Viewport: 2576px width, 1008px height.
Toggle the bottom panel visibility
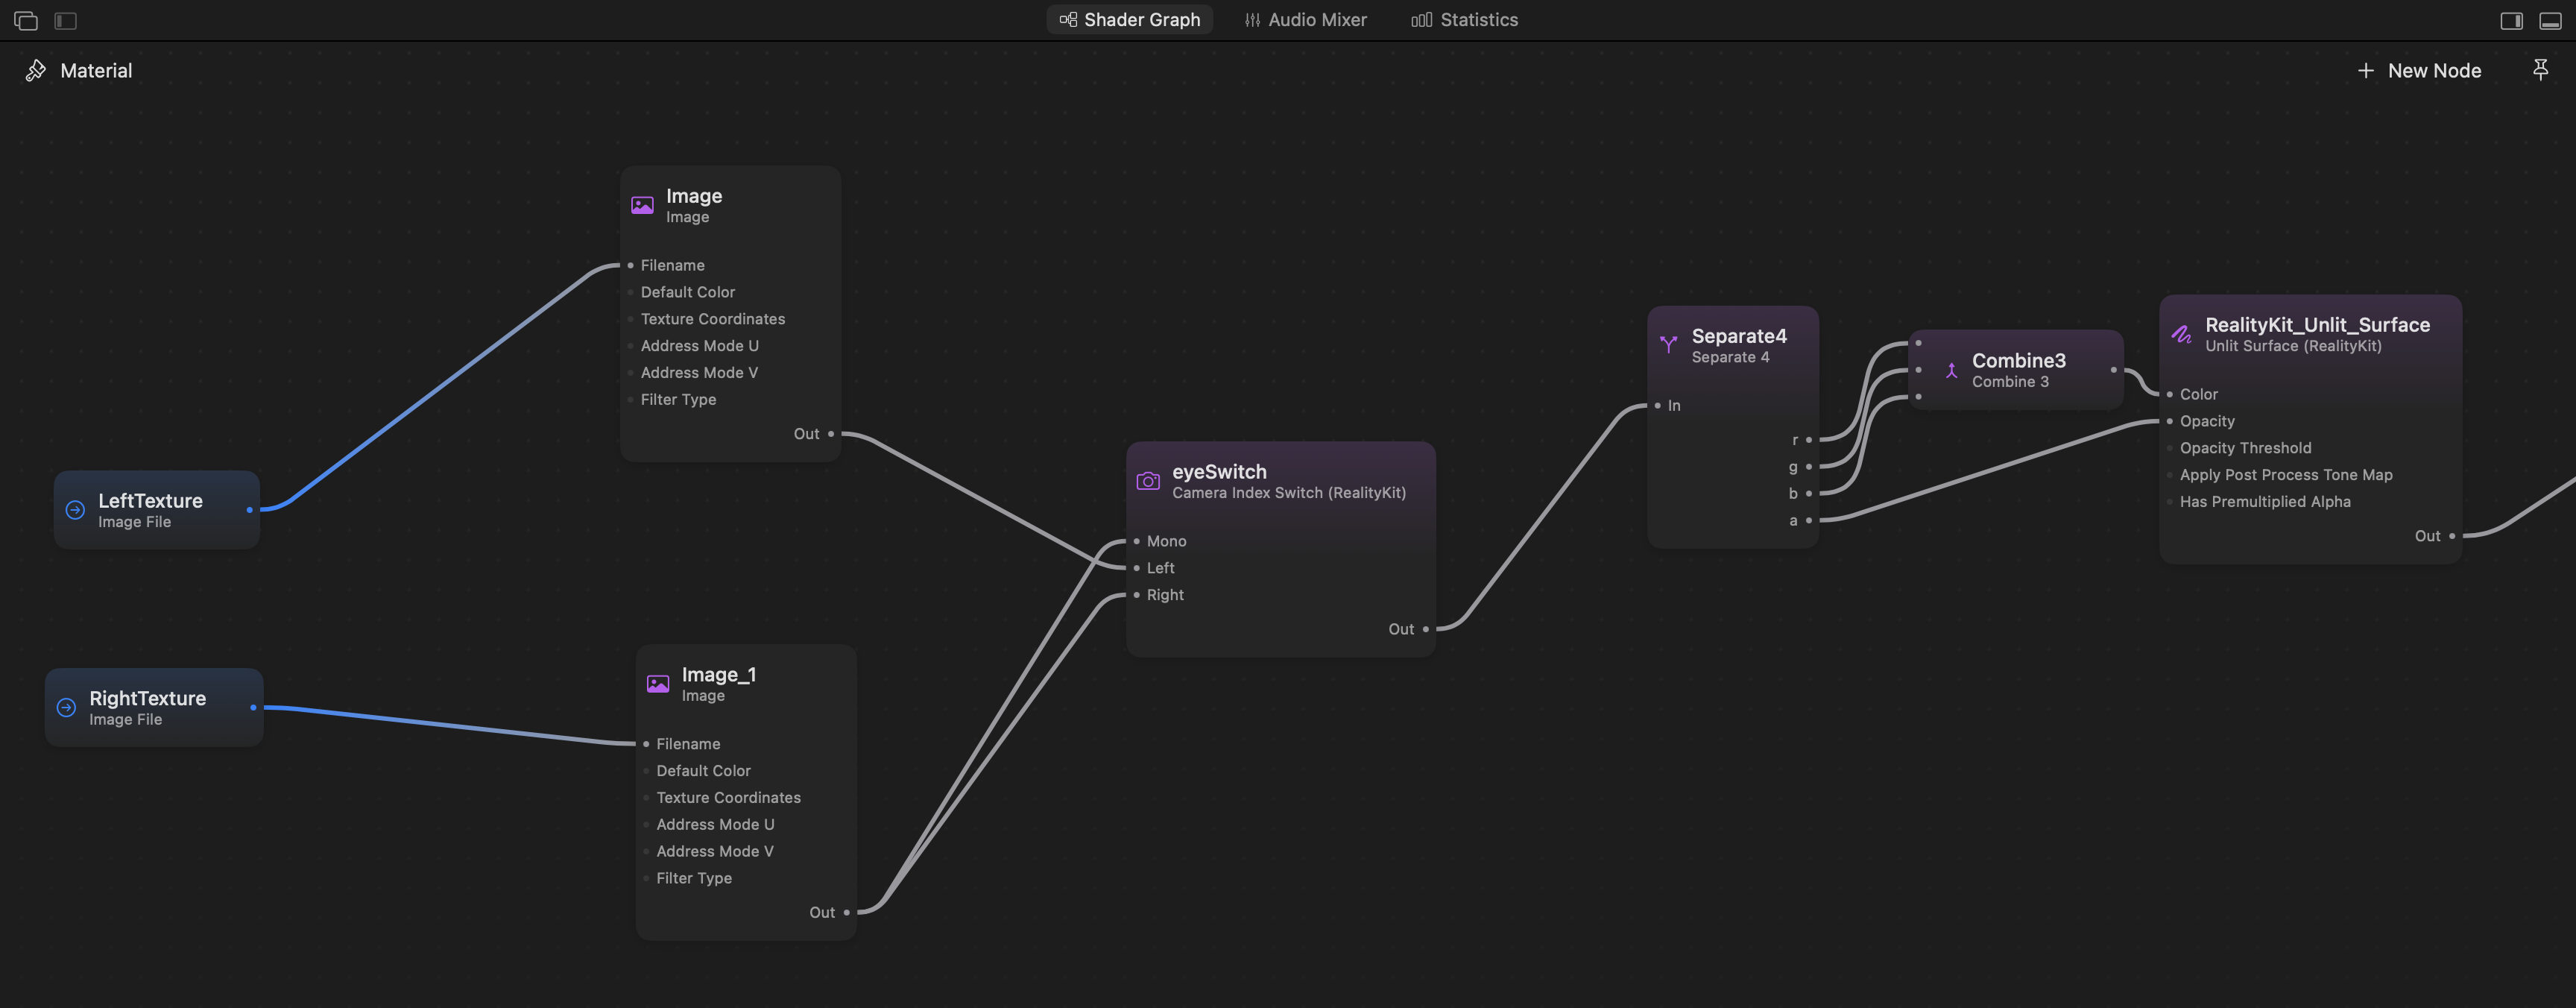pyautogui.click(x=2550, y=20)
